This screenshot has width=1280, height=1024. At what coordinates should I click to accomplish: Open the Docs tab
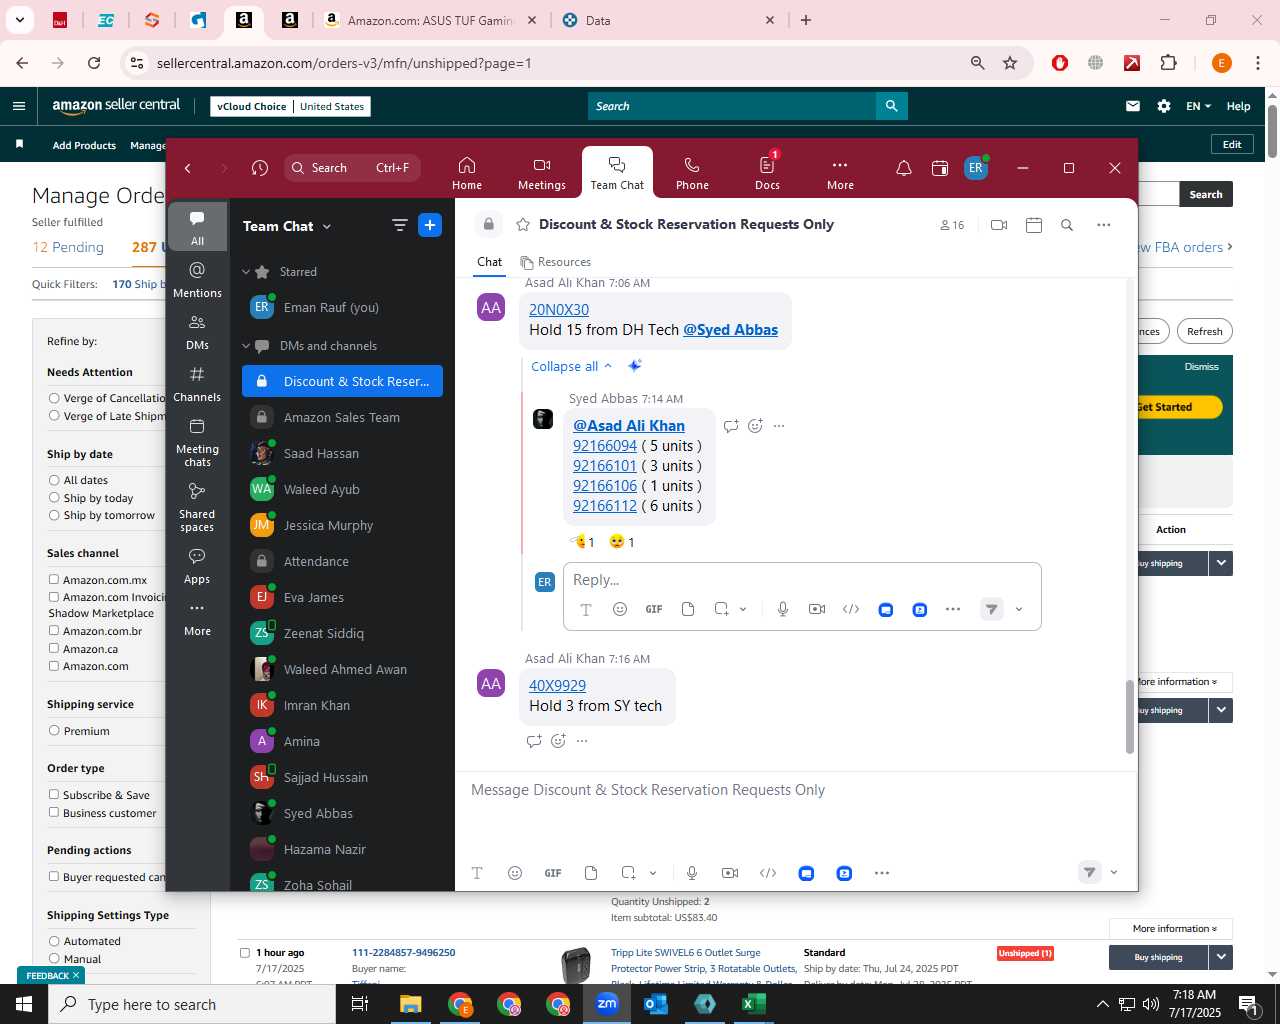coord(767,173)
